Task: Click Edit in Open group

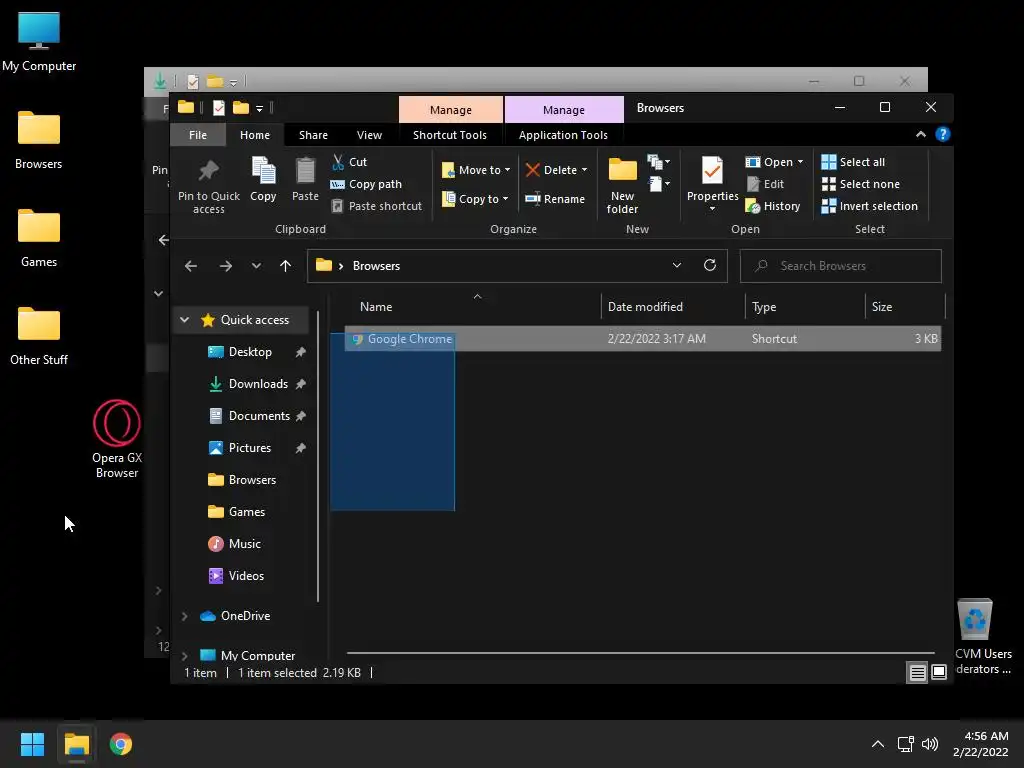Action: coord(765,184)
